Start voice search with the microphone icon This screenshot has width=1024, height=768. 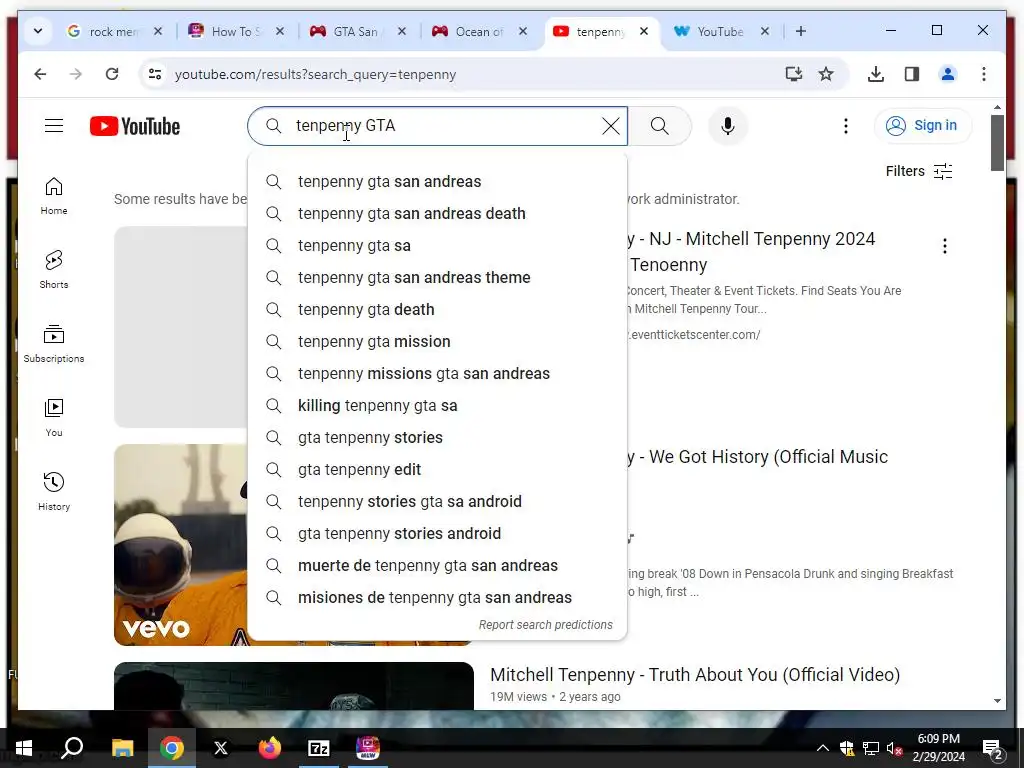[x=728, y=125]
